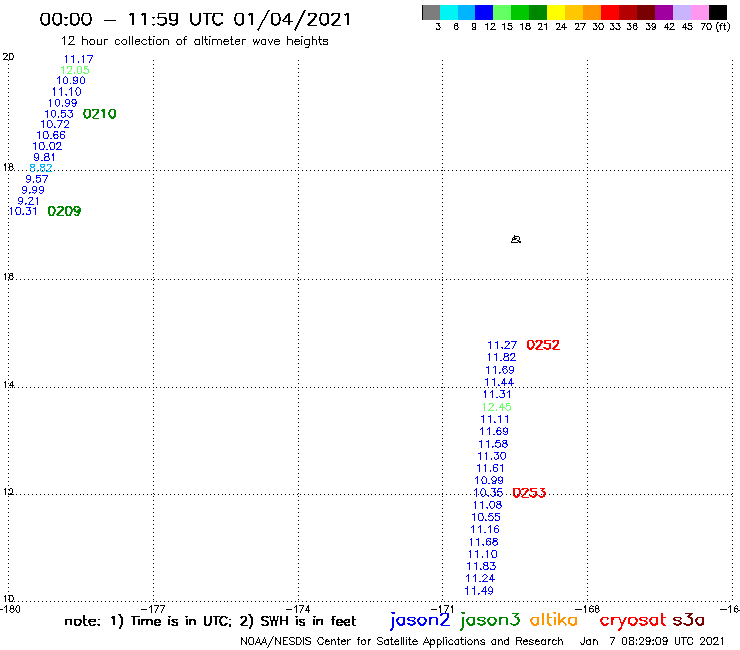Screen dimensions: 740x650
Task: Choose the pink swatch in the color scale
Action: click(699, 12)
